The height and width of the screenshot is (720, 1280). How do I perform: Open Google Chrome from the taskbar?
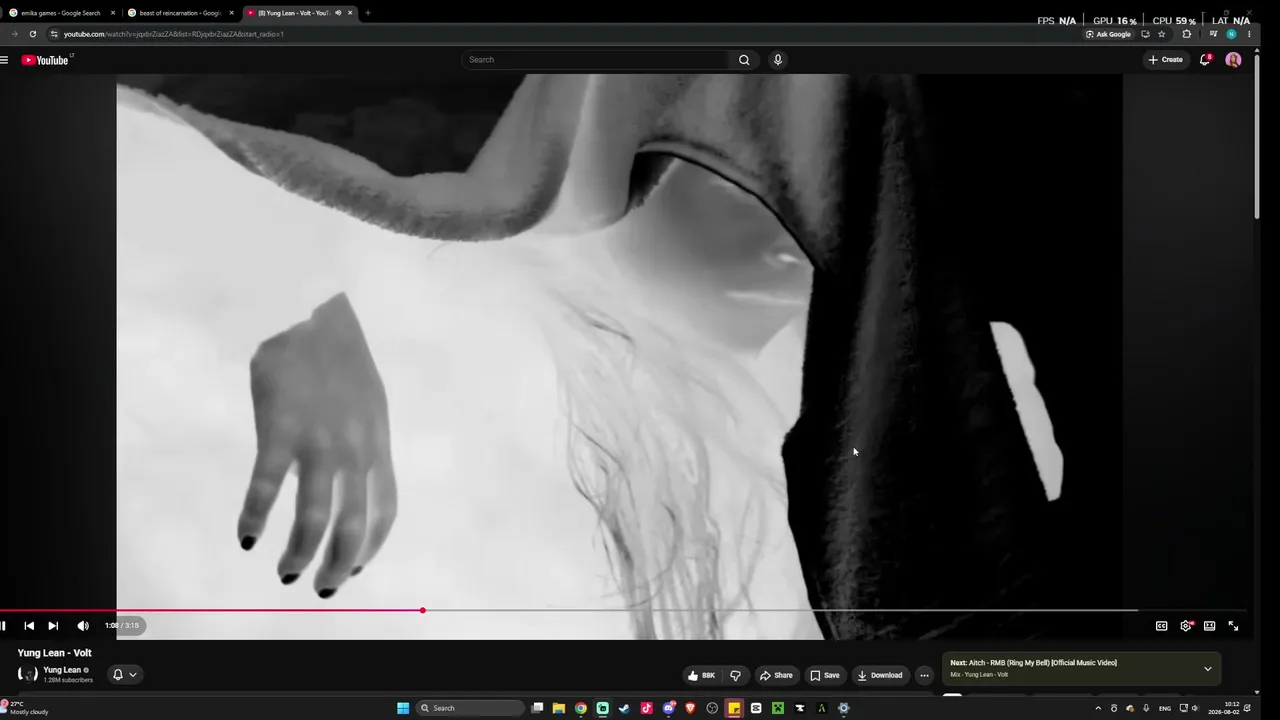pos(581,708)
